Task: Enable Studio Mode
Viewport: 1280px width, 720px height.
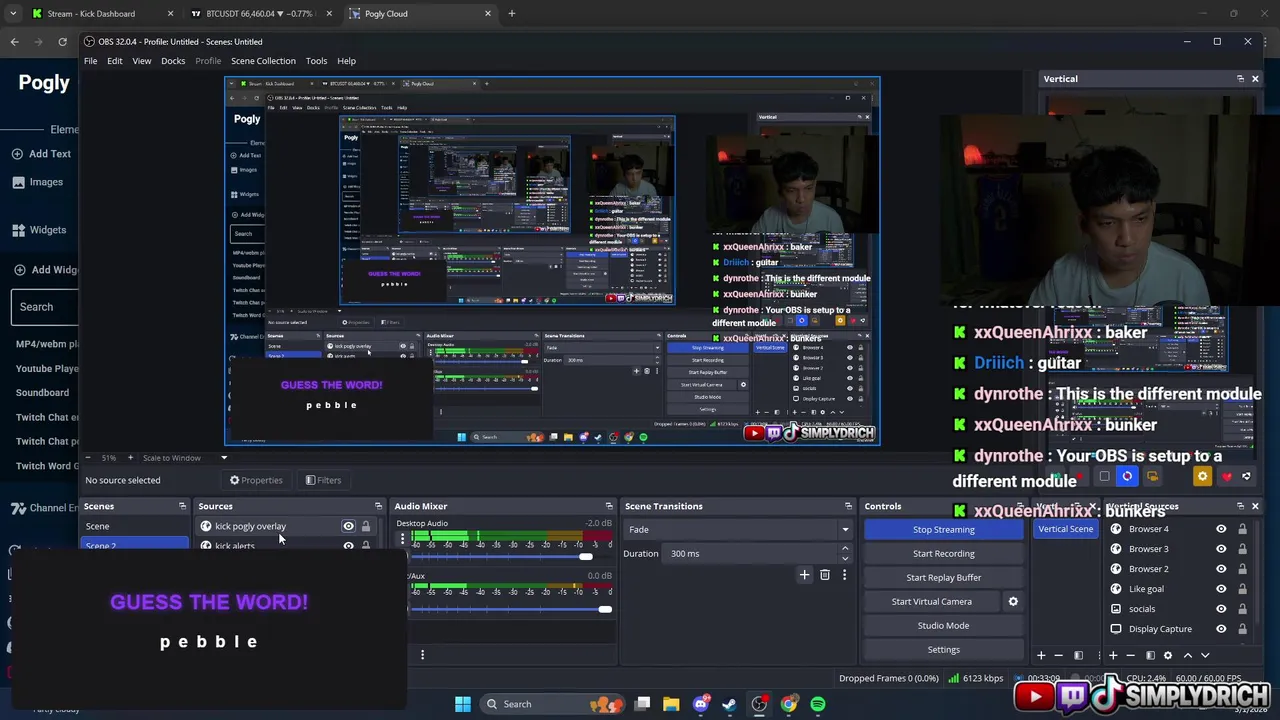Action: pyautogui.click(x=943, y=625)
